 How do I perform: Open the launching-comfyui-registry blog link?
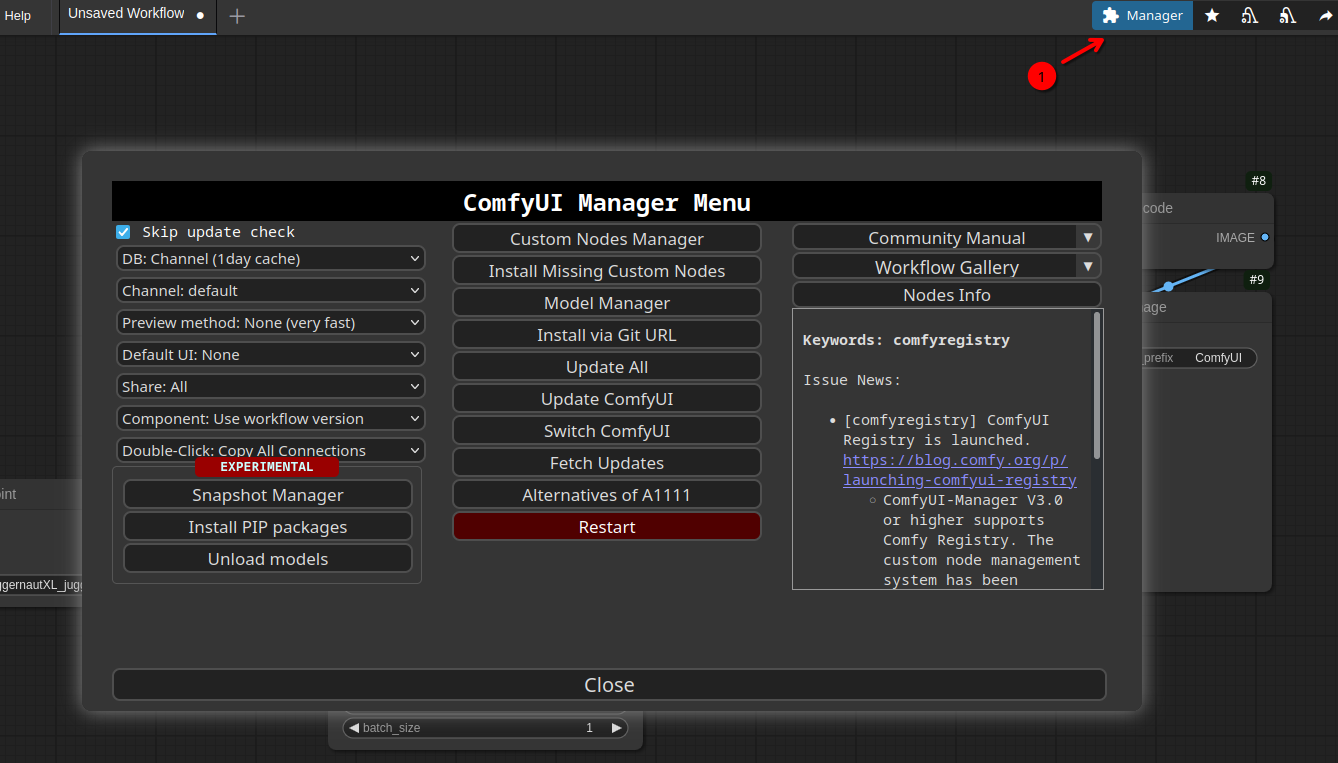click(x=959, y=470)
